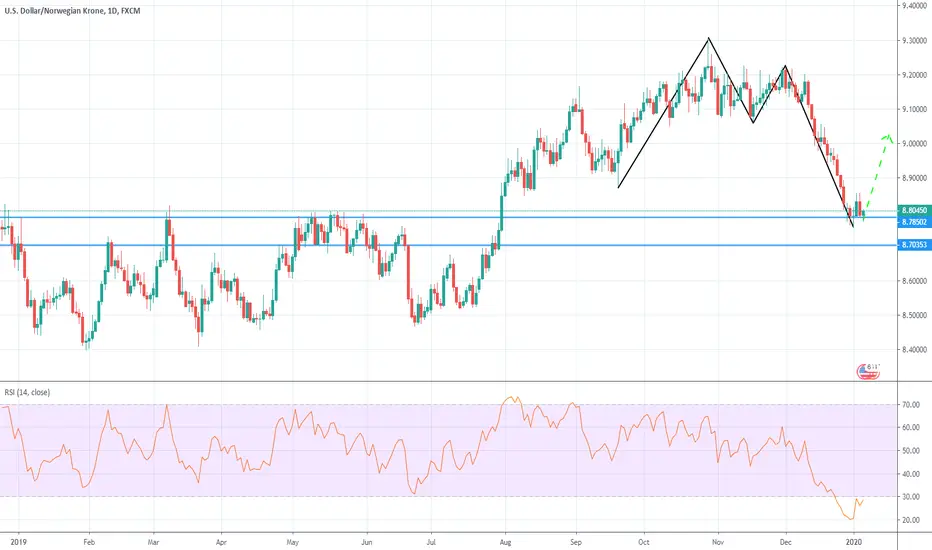Screen dimensions: 932x550
Task: Select the 8.80450 current price label
Action: pos(914,210)
